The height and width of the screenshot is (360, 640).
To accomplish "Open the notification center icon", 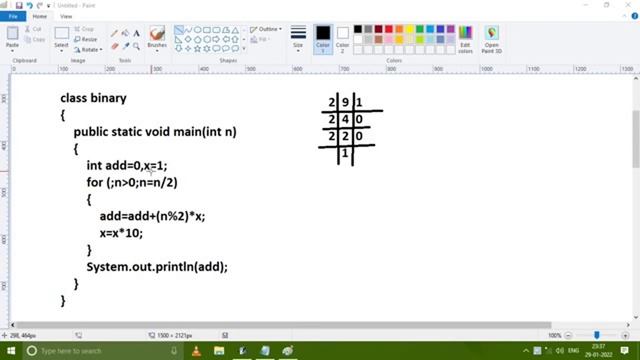I will click(x=624, y=351).
